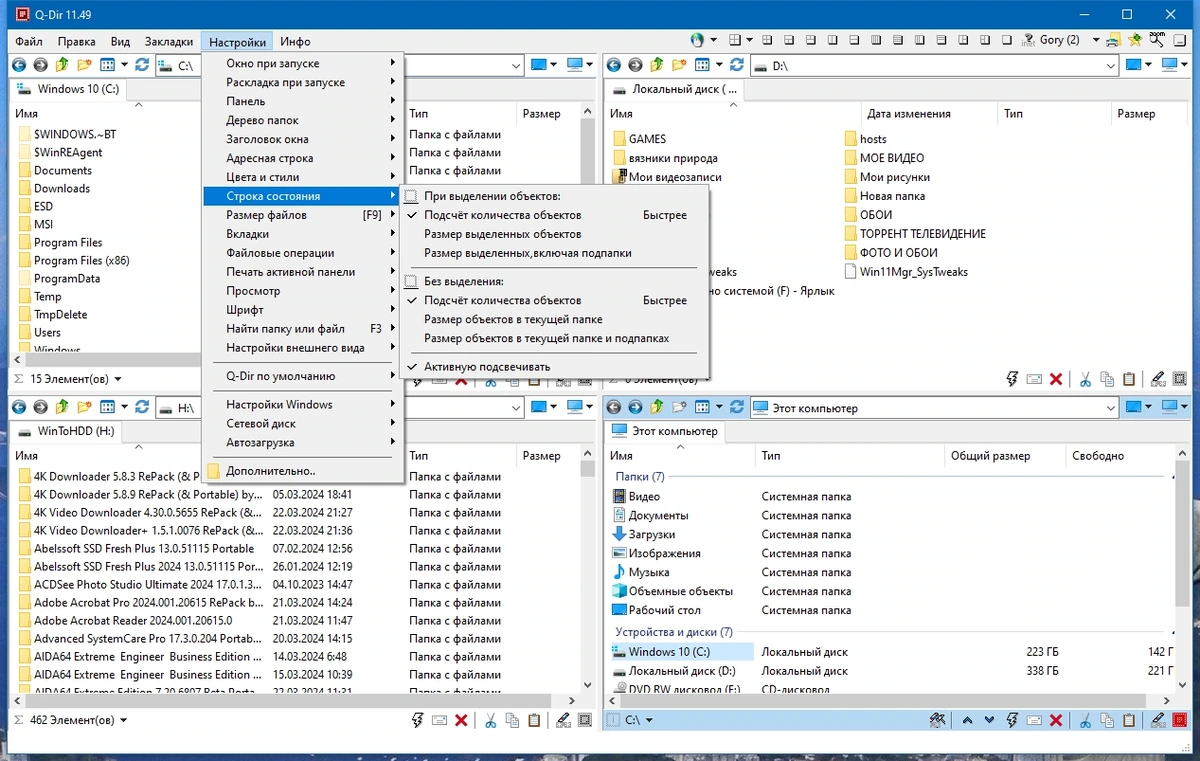Open the Gory (2) dropdown arrow
Image resolution: width=1200 pixels, height=761 pixels.
(x=1096, y=41)
